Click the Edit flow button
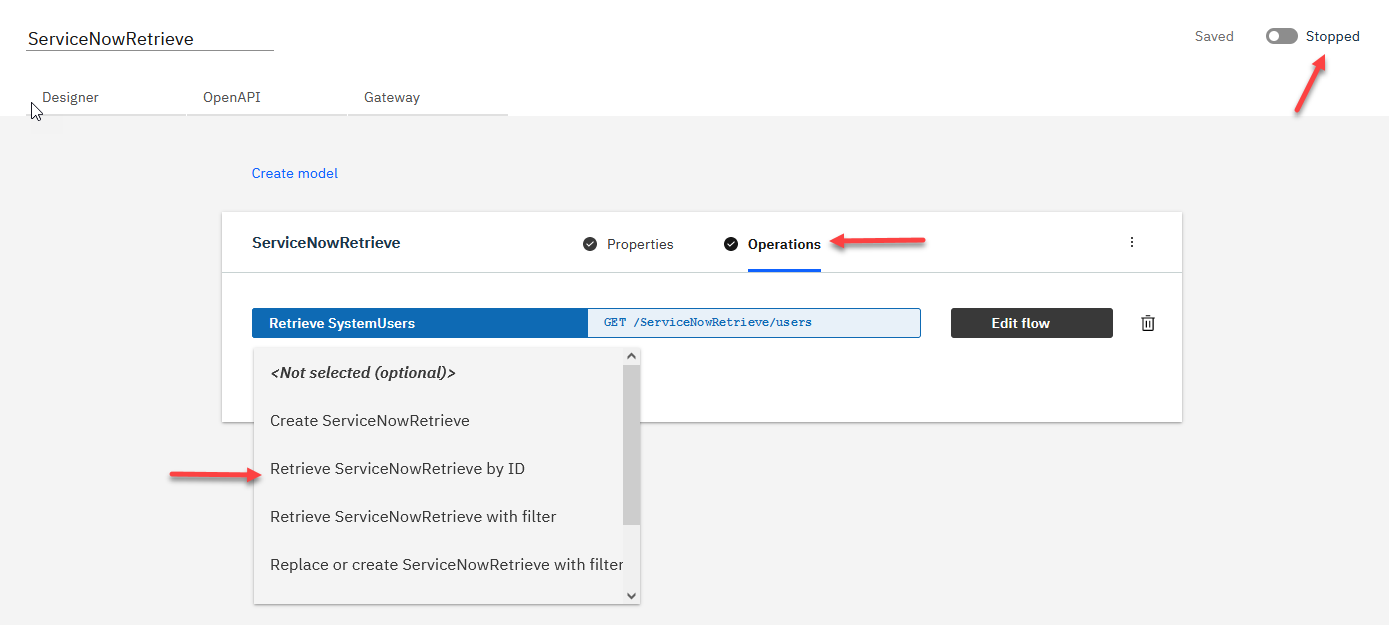This screenshot has width=1389, height=625. pyautogui.click(x=1031, y=323)
